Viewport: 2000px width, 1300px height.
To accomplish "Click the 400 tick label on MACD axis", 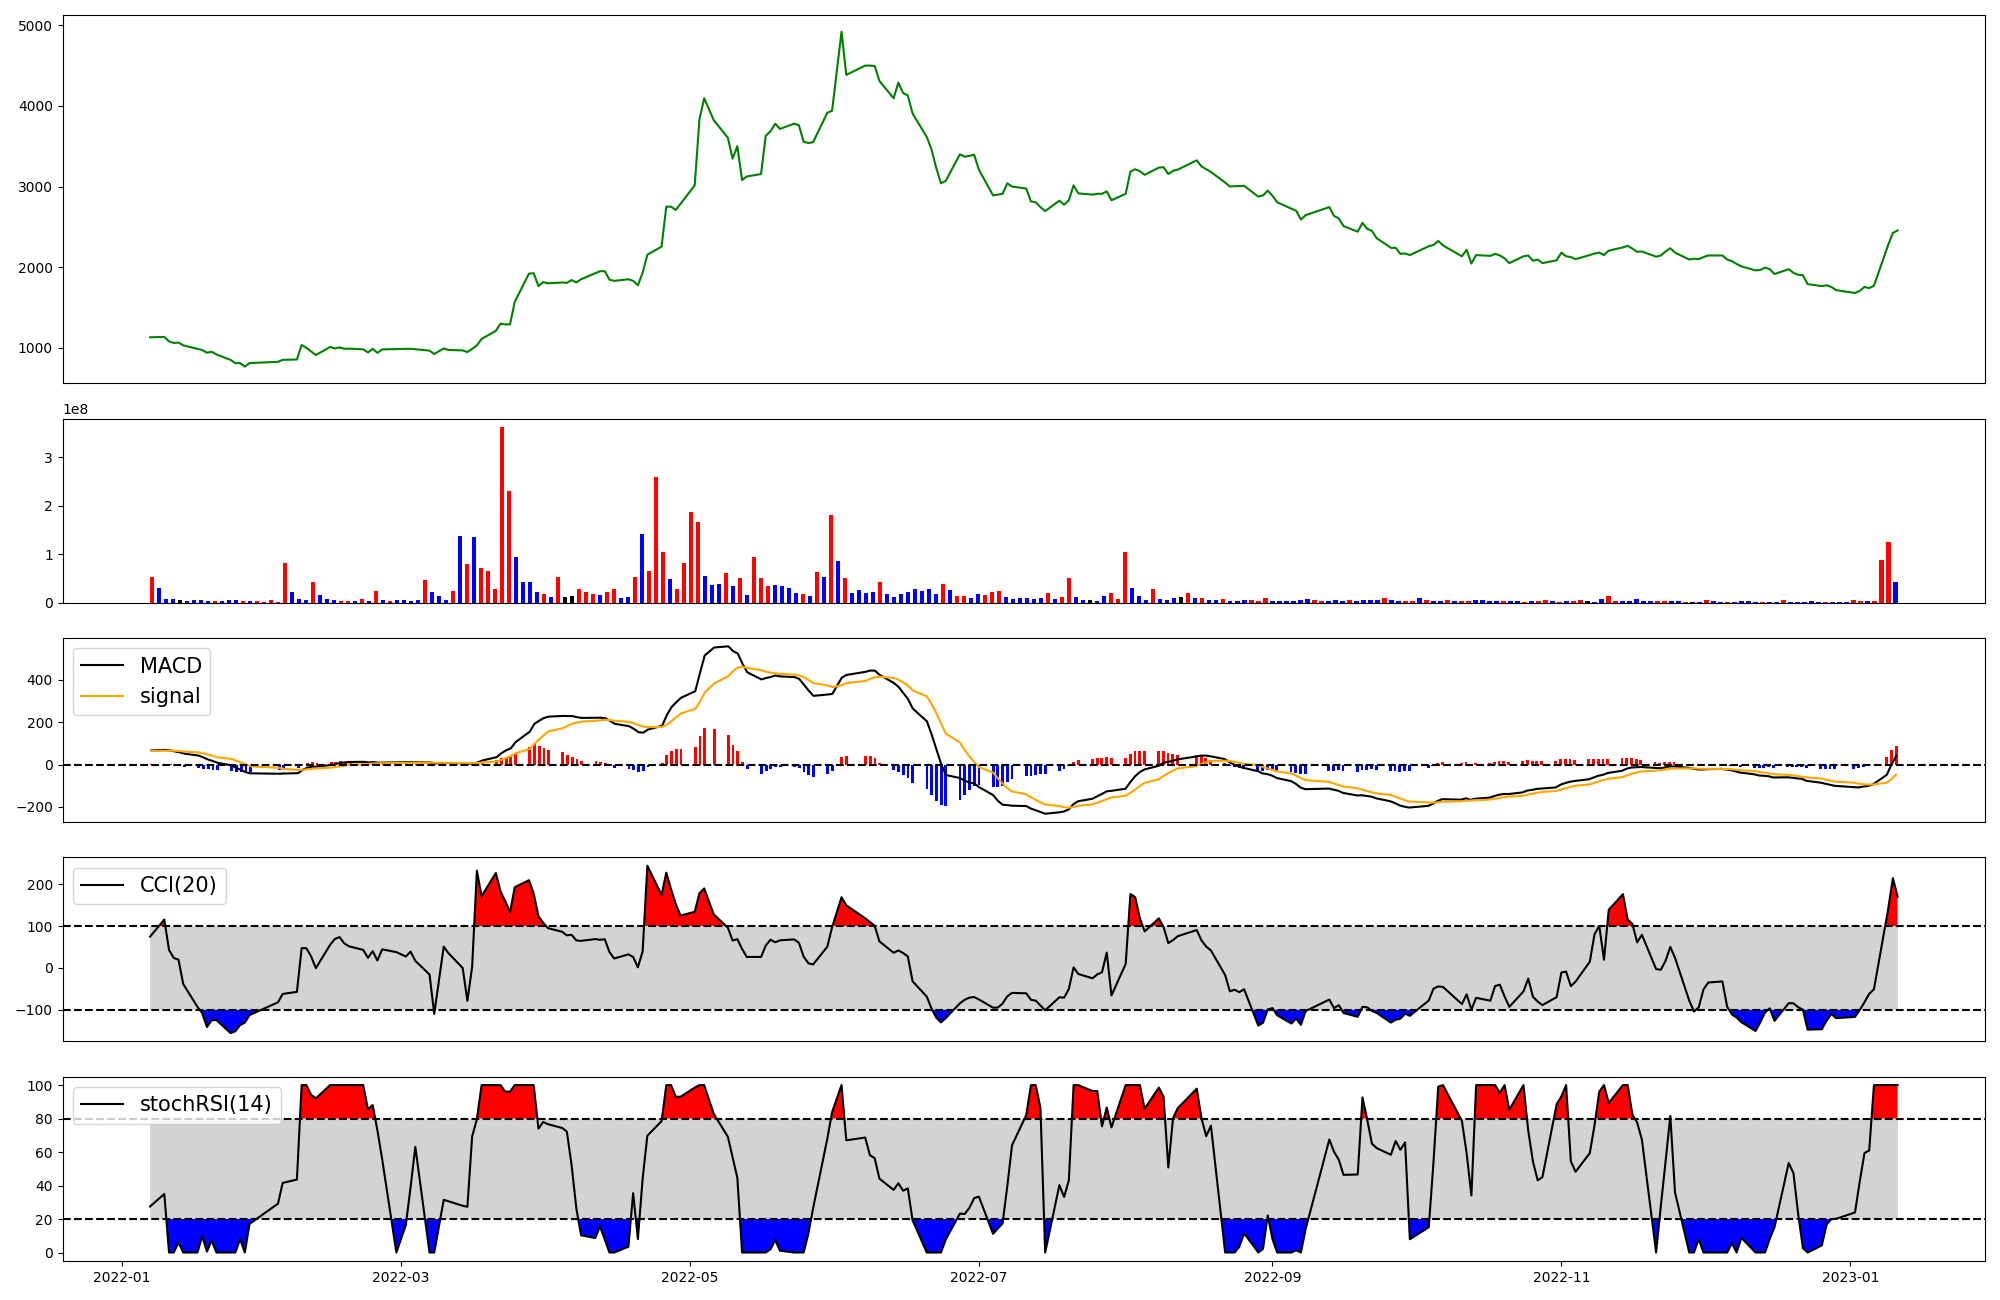I will point(41,680).
